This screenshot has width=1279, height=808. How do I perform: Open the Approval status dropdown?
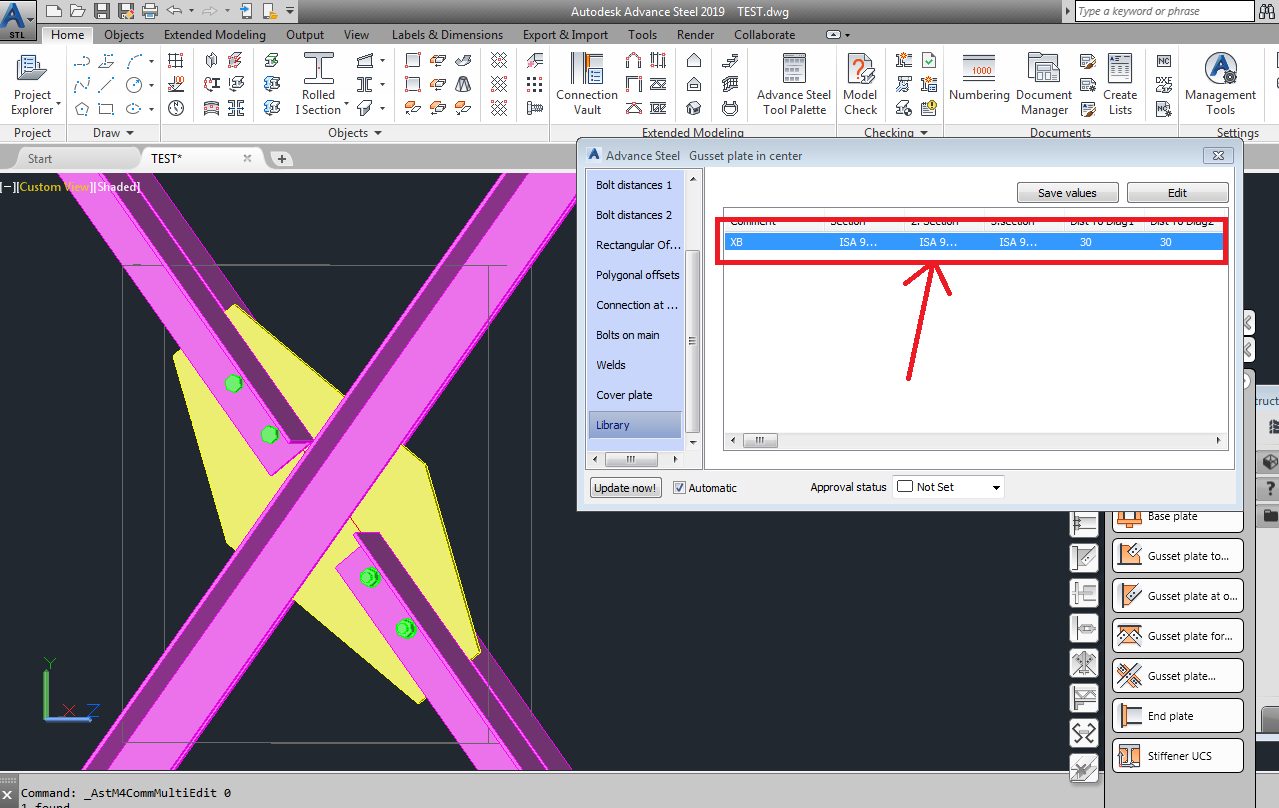949,487
